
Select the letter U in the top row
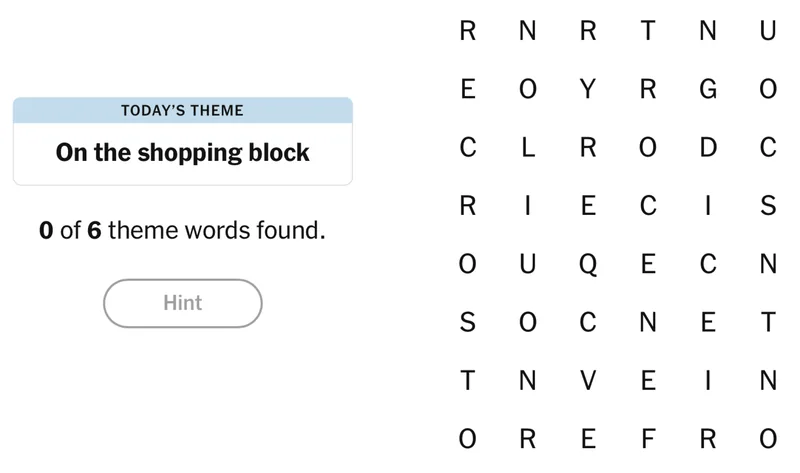pos(768,32)
